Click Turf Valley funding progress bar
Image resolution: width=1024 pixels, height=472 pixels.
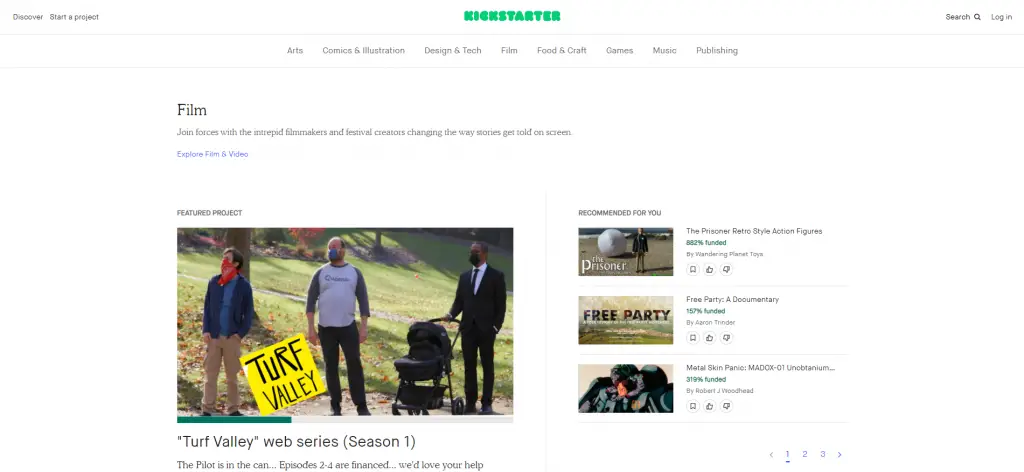point(345,420)
